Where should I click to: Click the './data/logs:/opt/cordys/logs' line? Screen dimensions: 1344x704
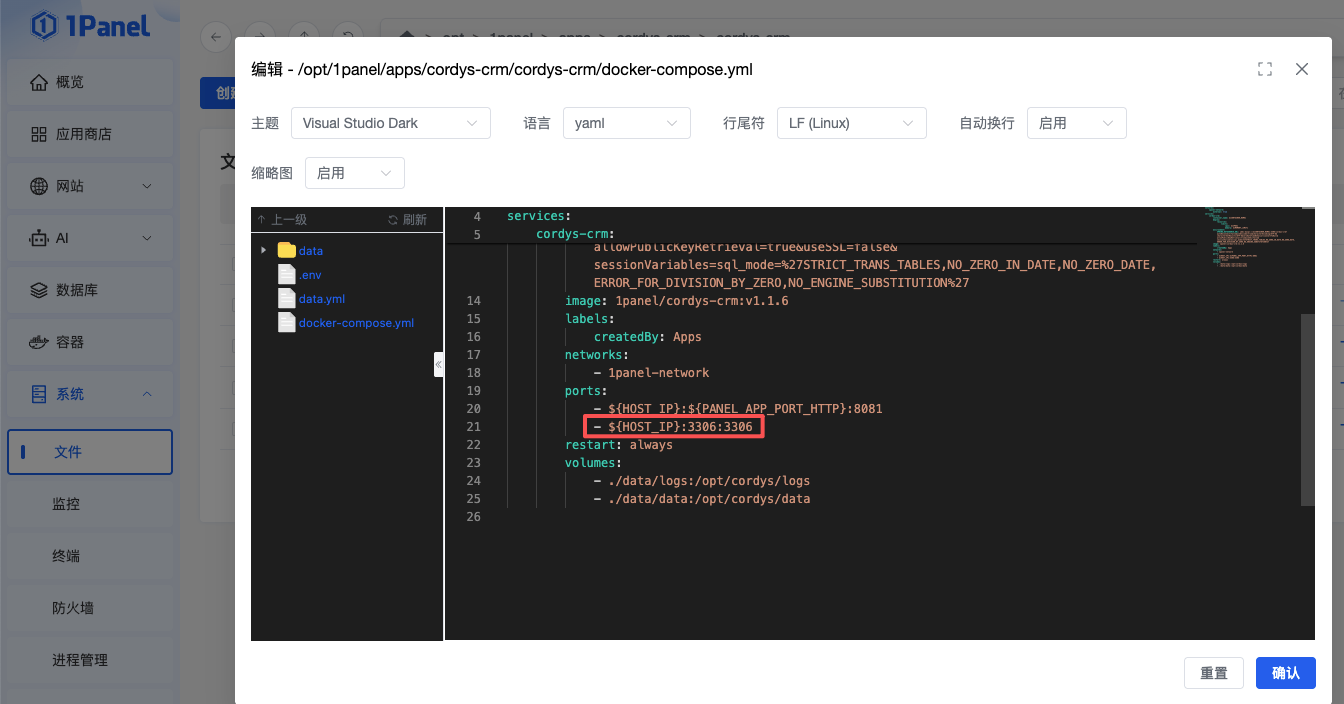click(701, 481)
